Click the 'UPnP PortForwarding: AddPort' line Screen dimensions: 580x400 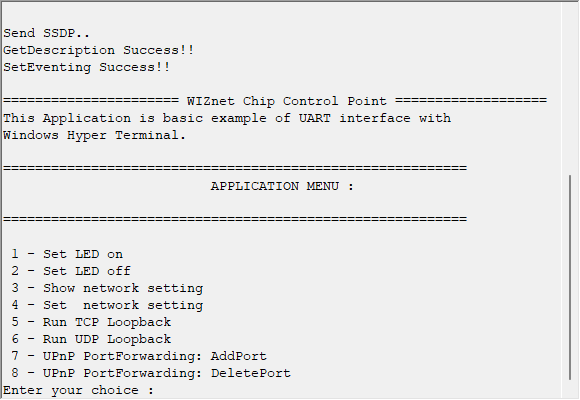pos(155,356)
